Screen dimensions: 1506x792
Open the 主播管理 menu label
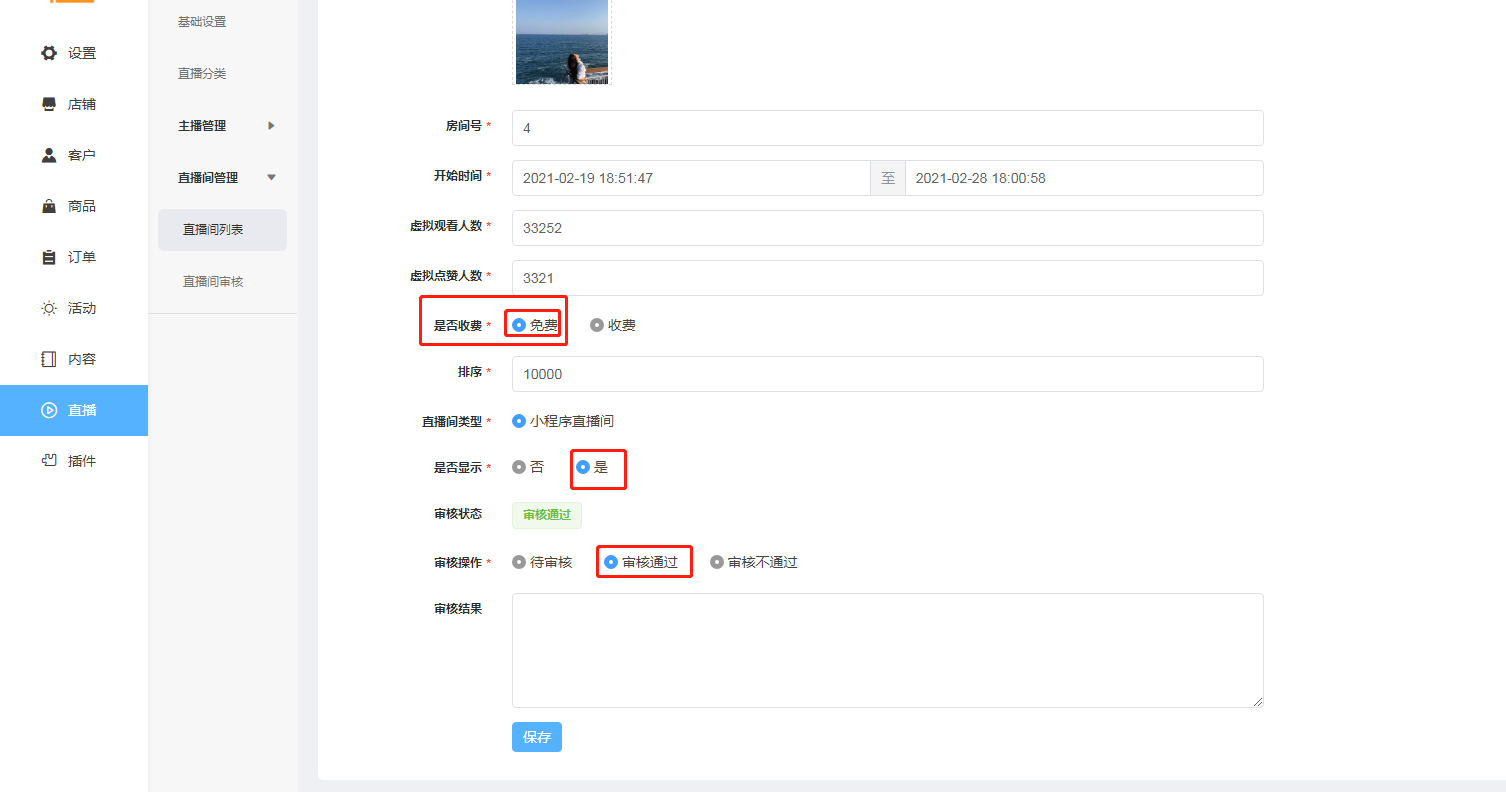coord(202,126)
